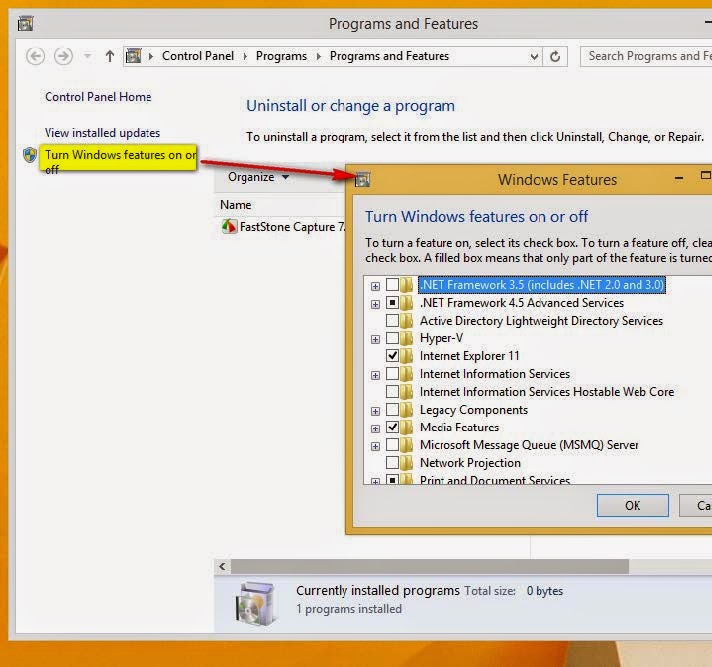Image resolution: width=712 pixels, height=667 pixels.
Task: Click folder icon beside IIS Hostable Web Core
Action: [x=407, y=391]
